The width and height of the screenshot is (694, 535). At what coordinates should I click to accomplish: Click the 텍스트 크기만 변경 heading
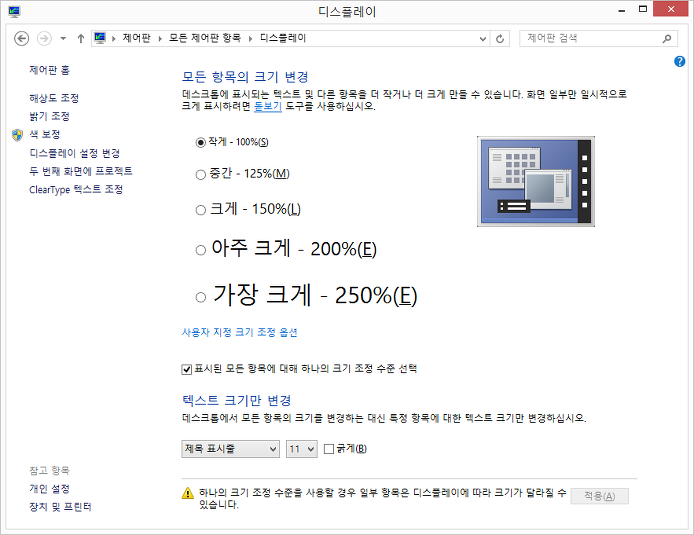[x=237, y=400]
